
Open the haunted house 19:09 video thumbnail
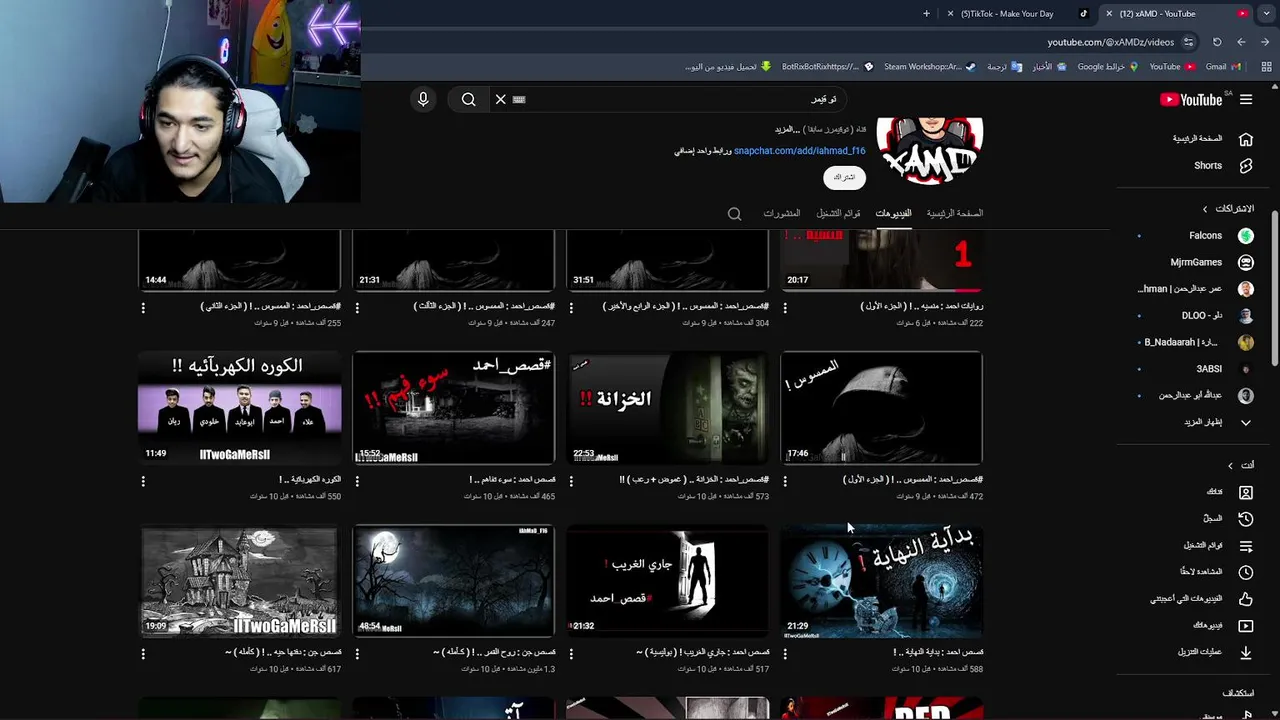pos(239,581)
